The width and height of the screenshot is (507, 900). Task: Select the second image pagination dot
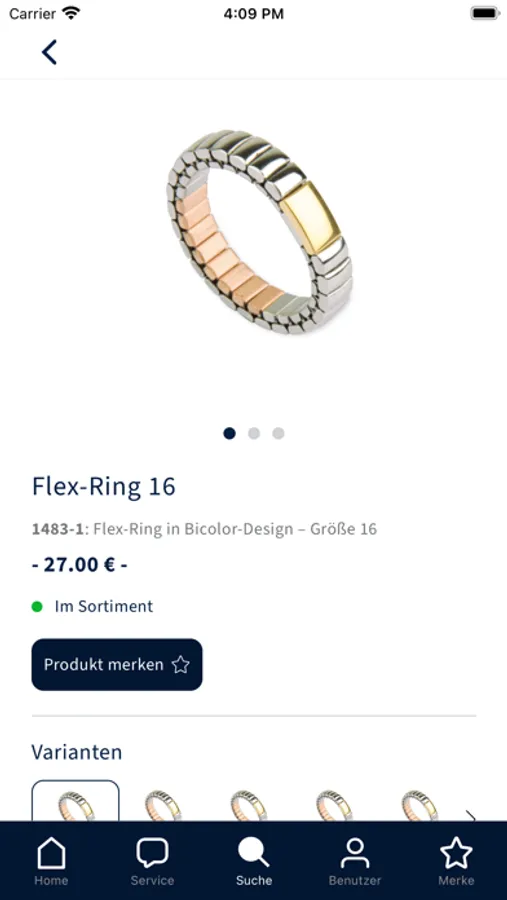254,433
